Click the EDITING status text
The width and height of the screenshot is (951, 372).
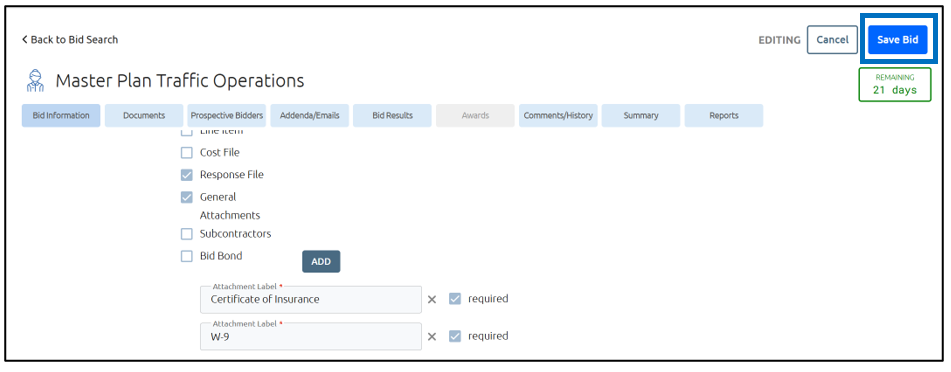(779, 40)
